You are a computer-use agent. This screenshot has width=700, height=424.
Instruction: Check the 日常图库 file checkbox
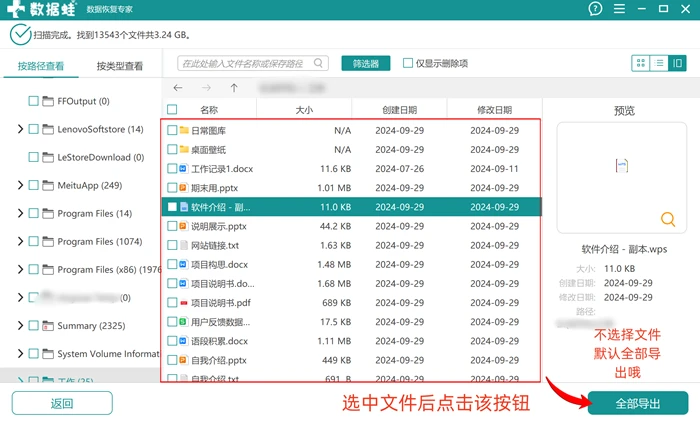click(172, 130)
